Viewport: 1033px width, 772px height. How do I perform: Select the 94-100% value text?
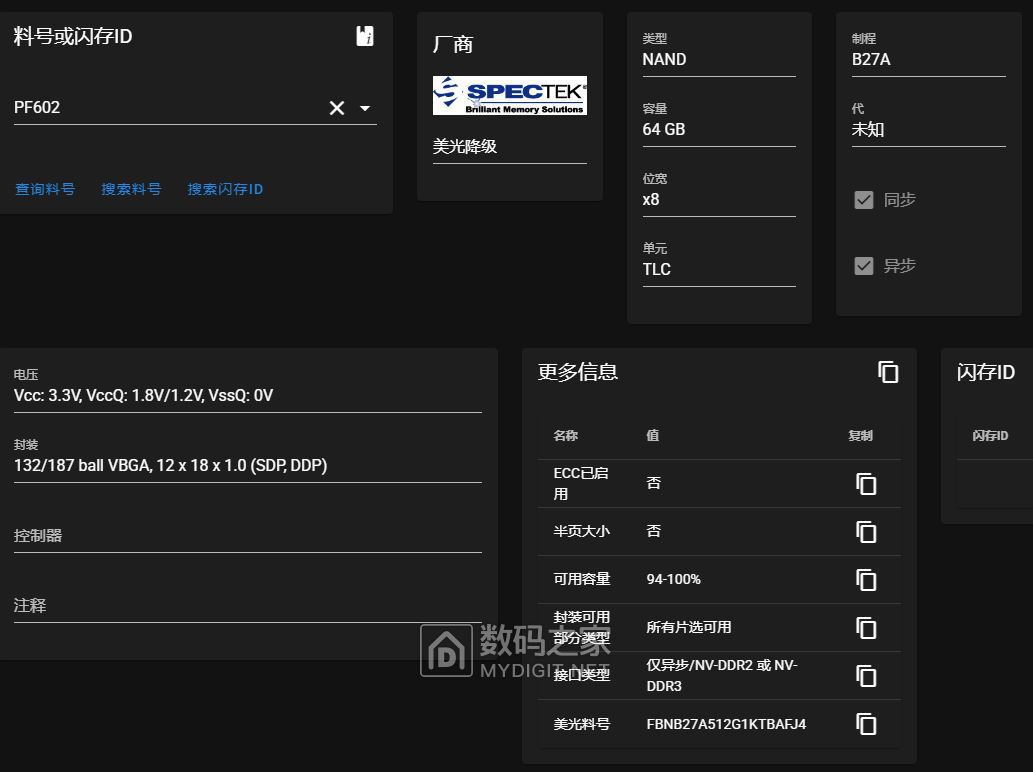coord(673,579)
